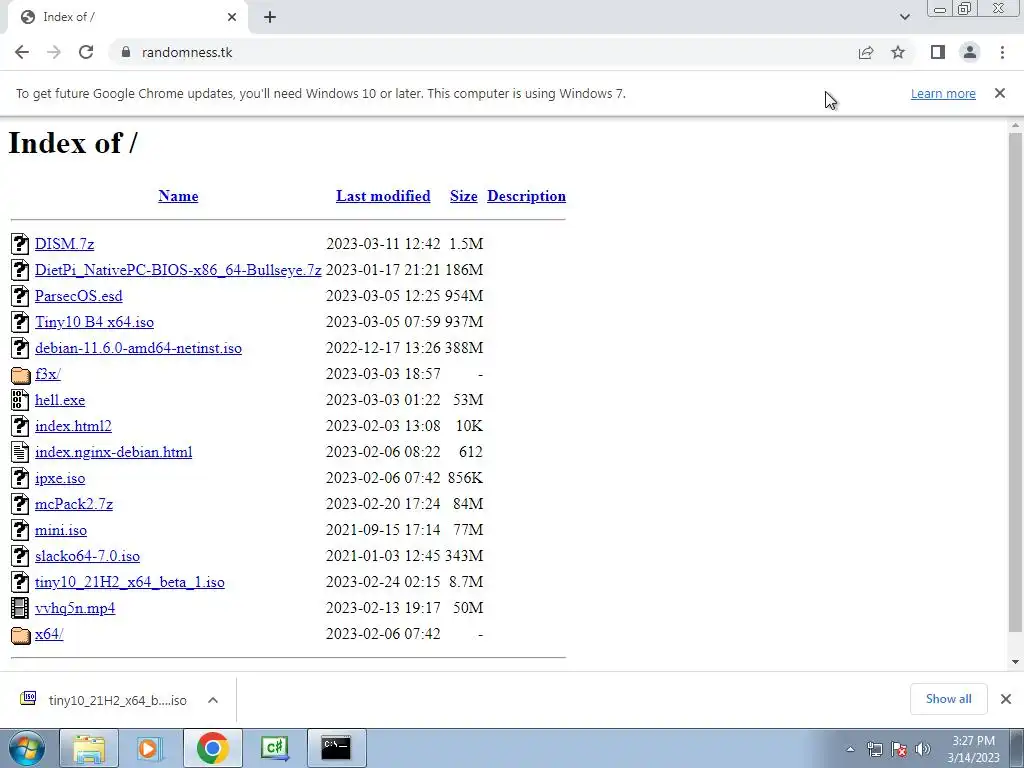This screenshot has width=1024, height=768.
Task: Click the share page icon in address bar
Action: tap(866, 52)
